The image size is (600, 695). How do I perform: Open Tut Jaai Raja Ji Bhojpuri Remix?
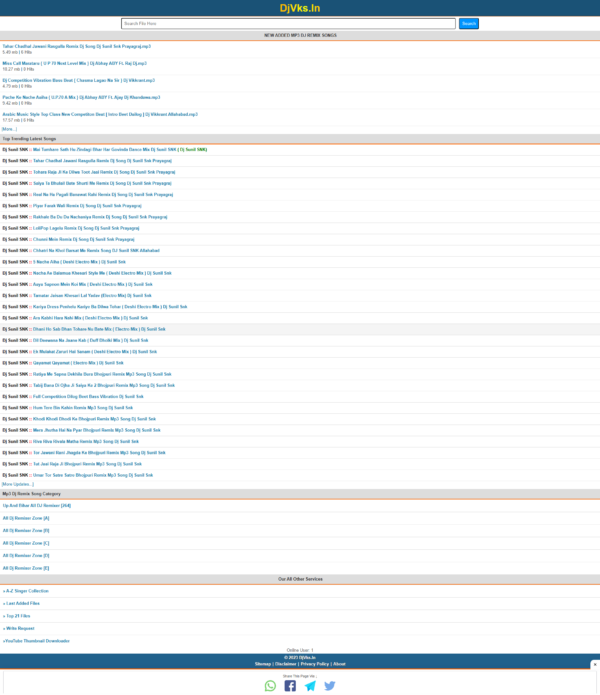point(87,464)
